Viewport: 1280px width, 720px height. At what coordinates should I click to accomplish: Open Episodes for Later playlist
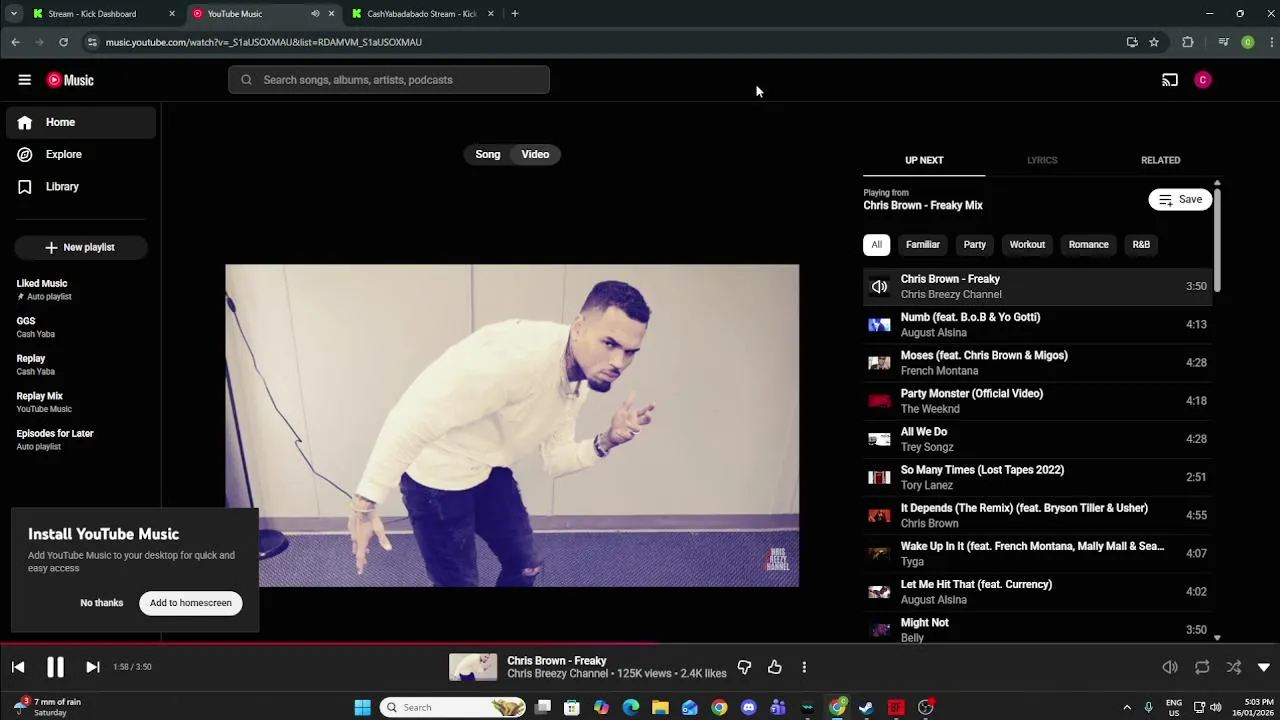(x=81, y=439)
